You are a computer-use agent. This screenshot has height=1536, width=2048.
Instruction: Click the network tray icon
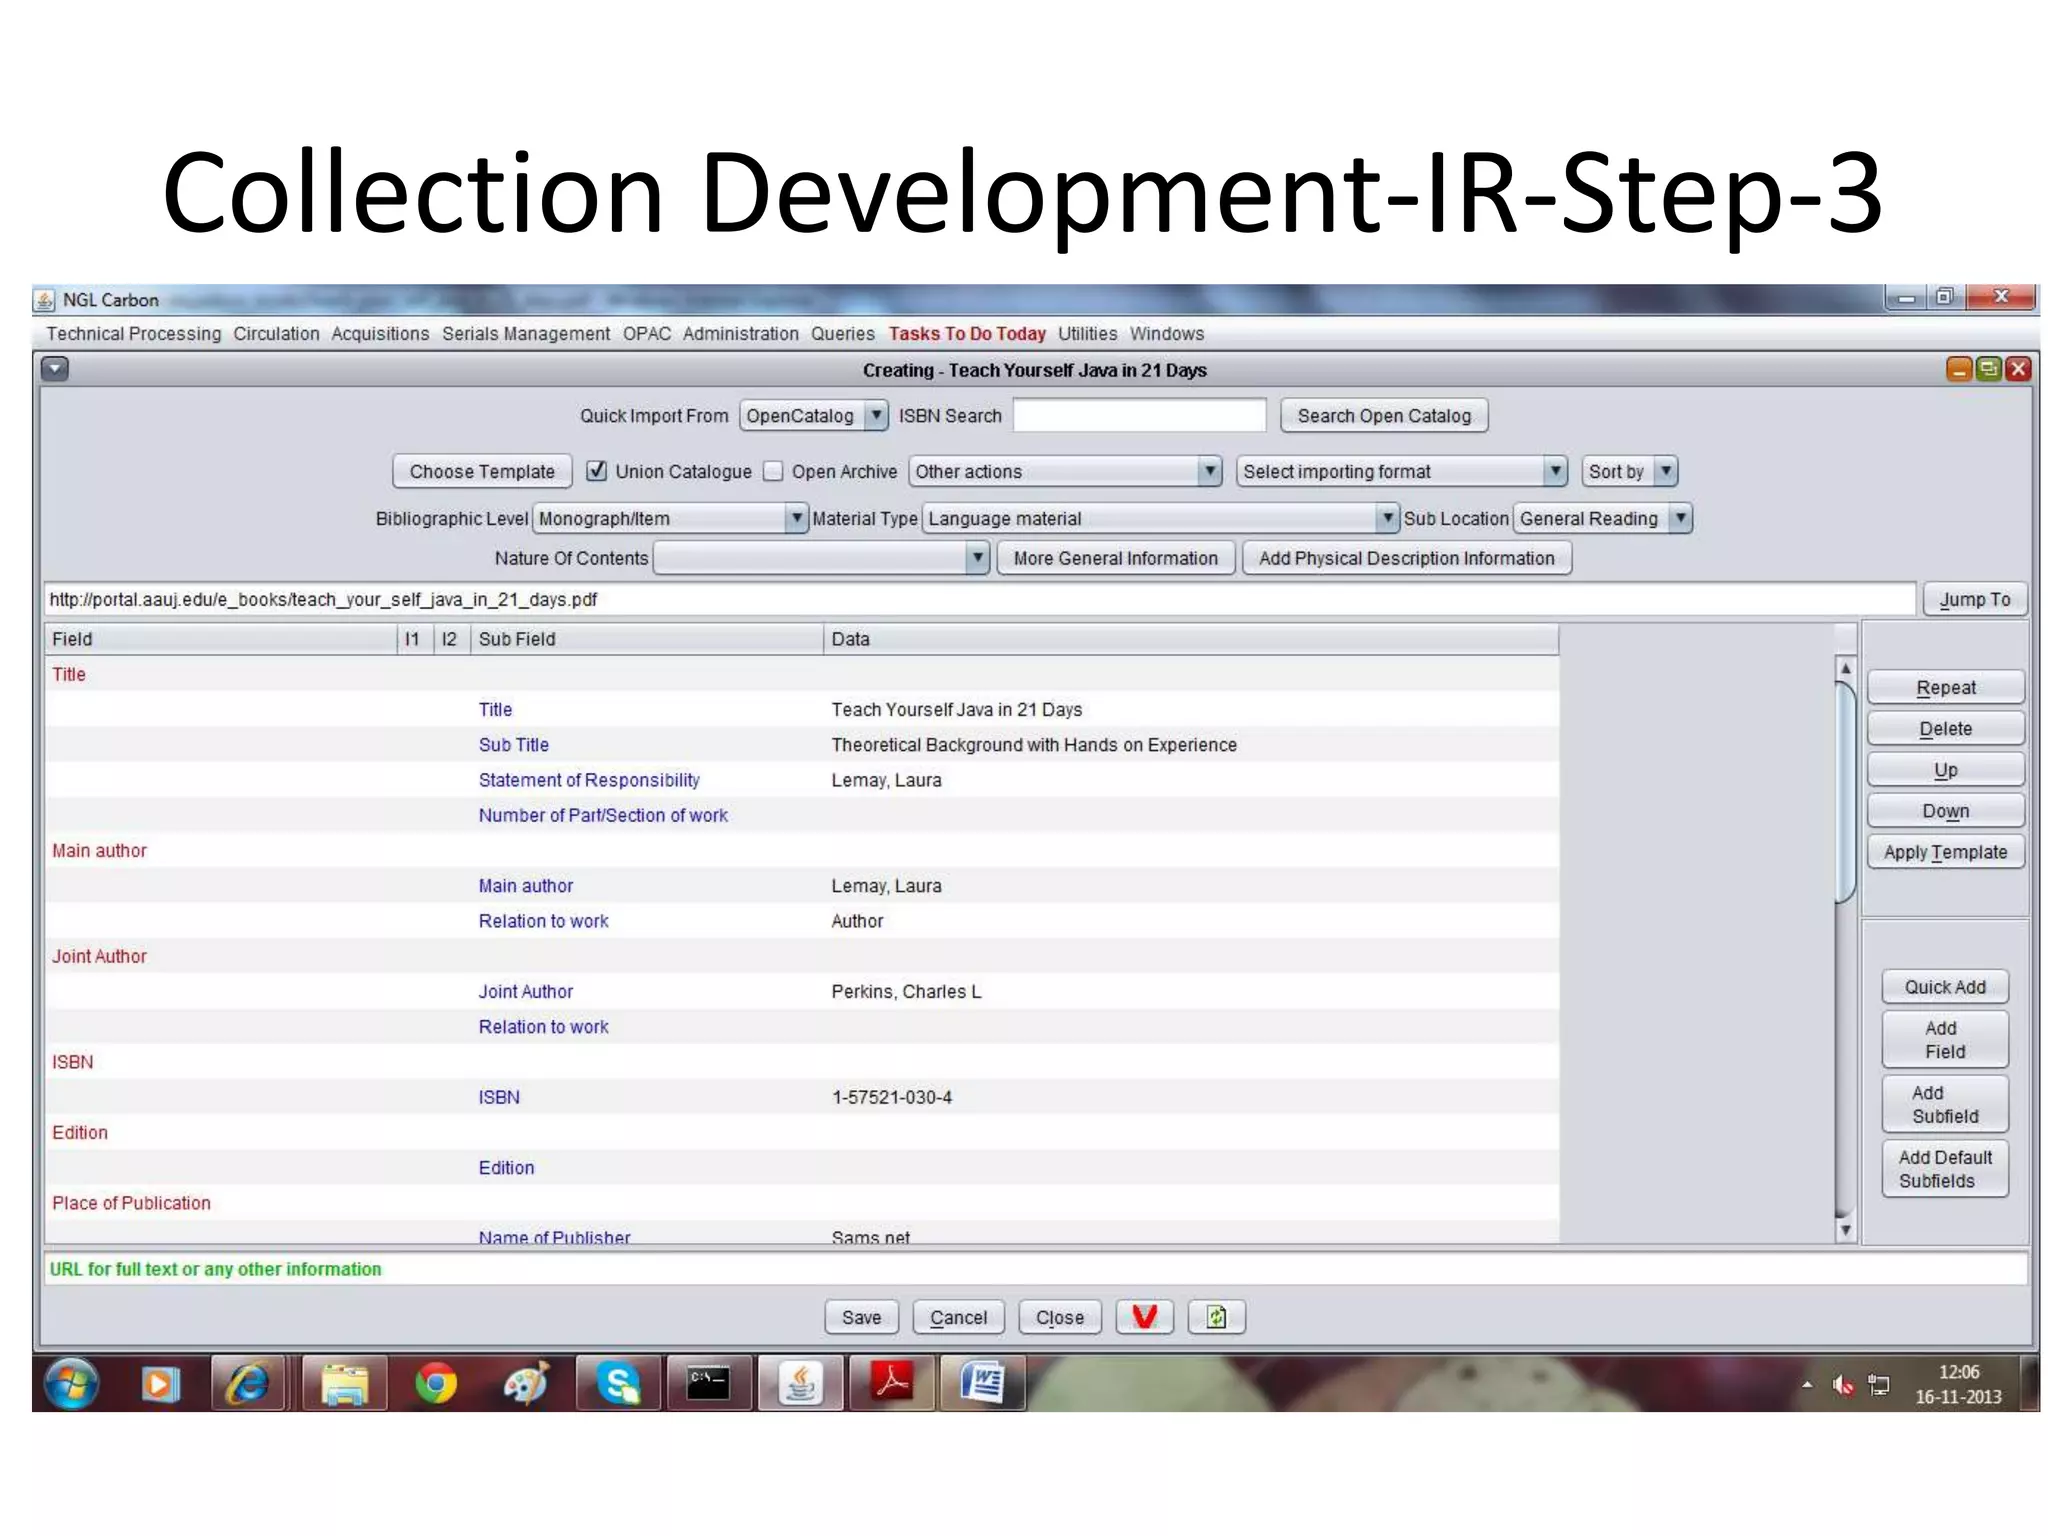tap(1879, 1385)
